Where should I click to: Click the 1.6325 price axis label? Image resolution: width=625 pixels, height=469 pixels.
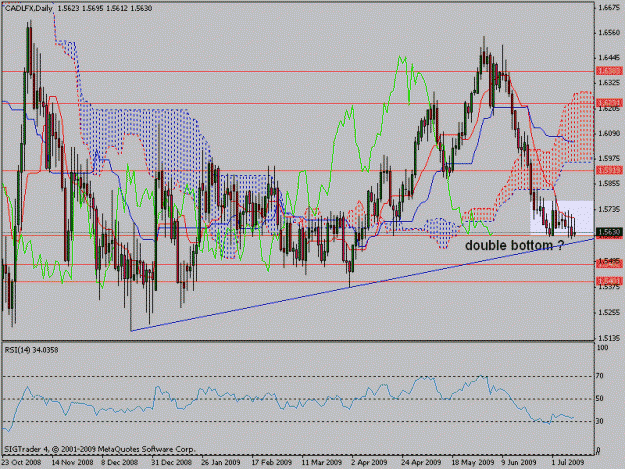point(609,83)
